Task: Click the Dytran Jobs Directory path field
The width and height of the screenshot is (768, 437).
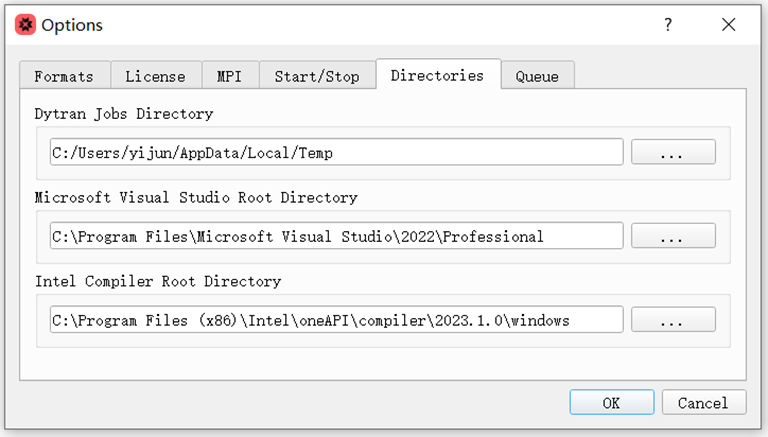Action: coord(336,152)
